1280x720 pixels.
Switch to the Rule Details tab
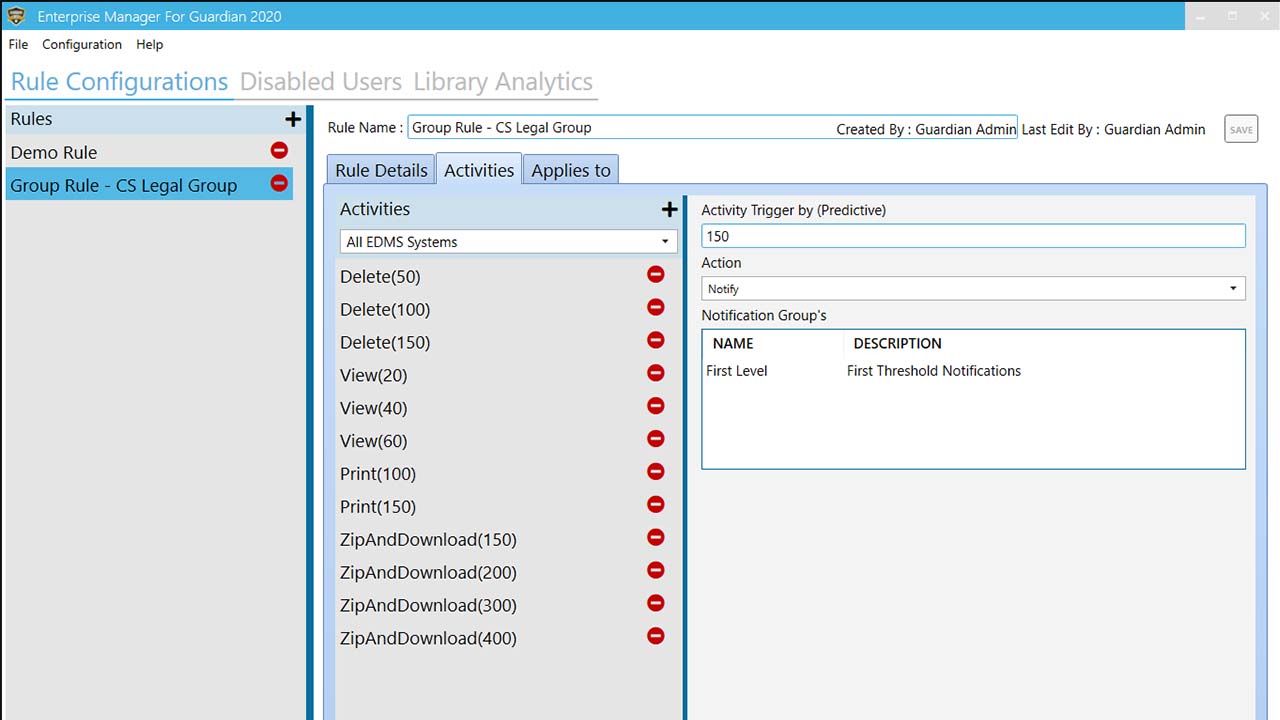coord(381,170)
